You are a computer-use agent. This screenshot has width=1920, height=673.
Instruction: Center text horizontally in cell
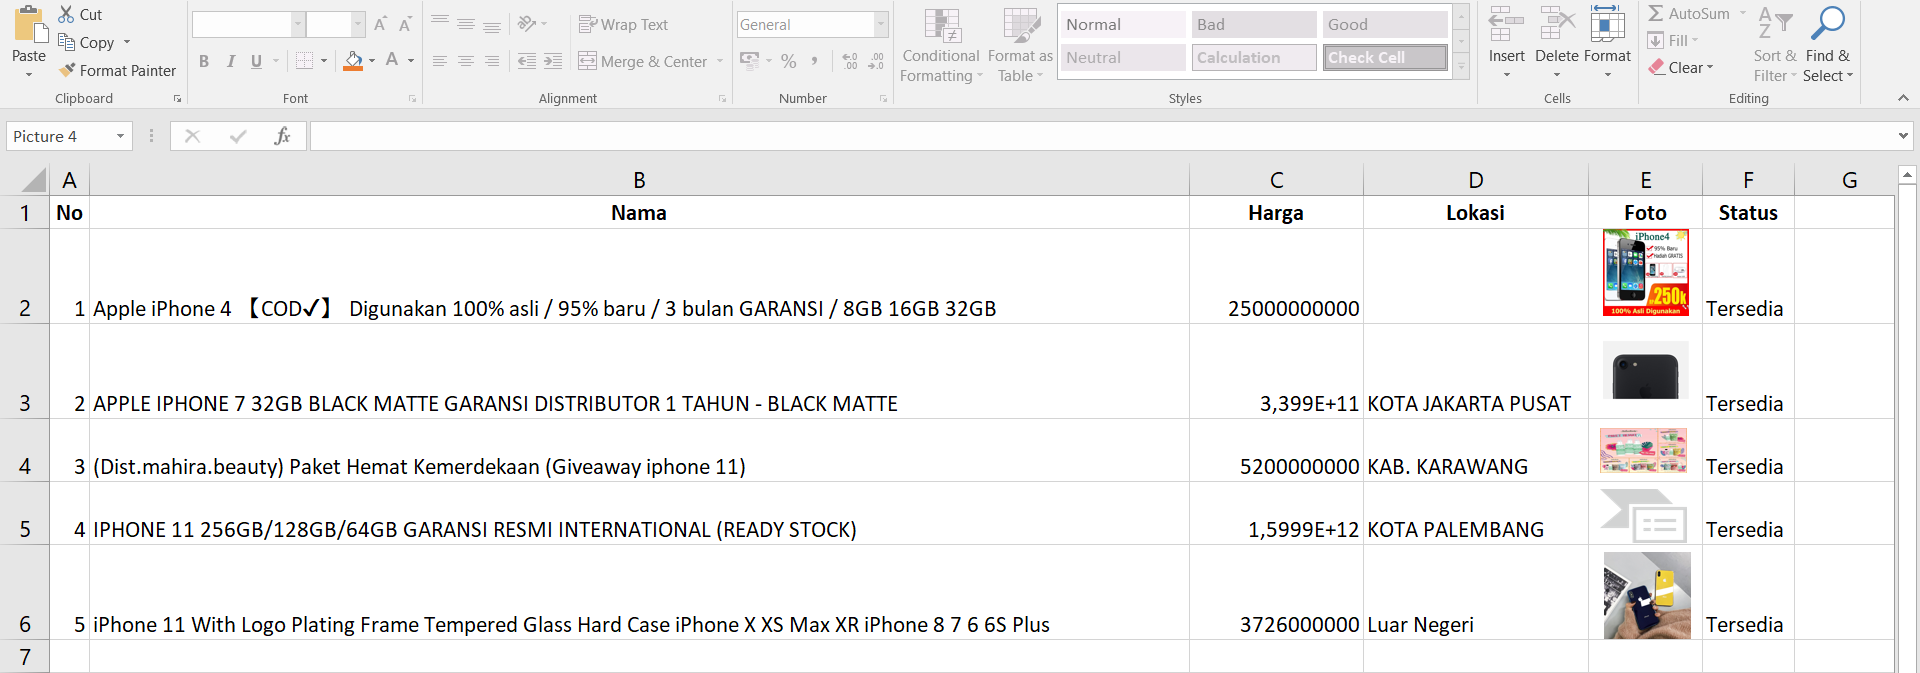coord(466,61)
